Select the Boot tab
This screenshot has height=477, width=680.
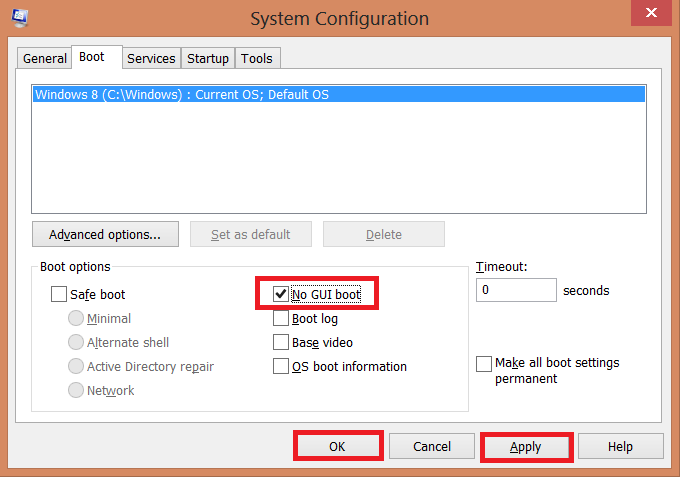tap(92, 58)
